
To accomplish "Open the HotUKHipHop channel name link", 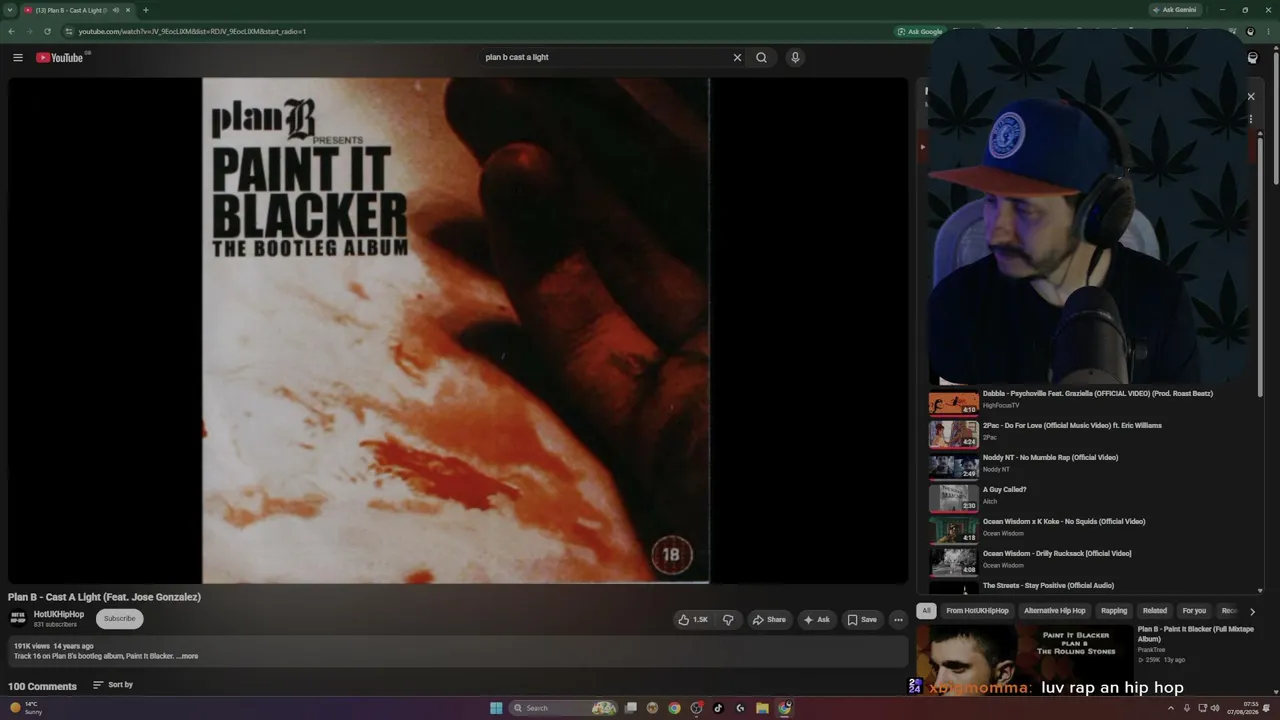I will coord(59,615).
